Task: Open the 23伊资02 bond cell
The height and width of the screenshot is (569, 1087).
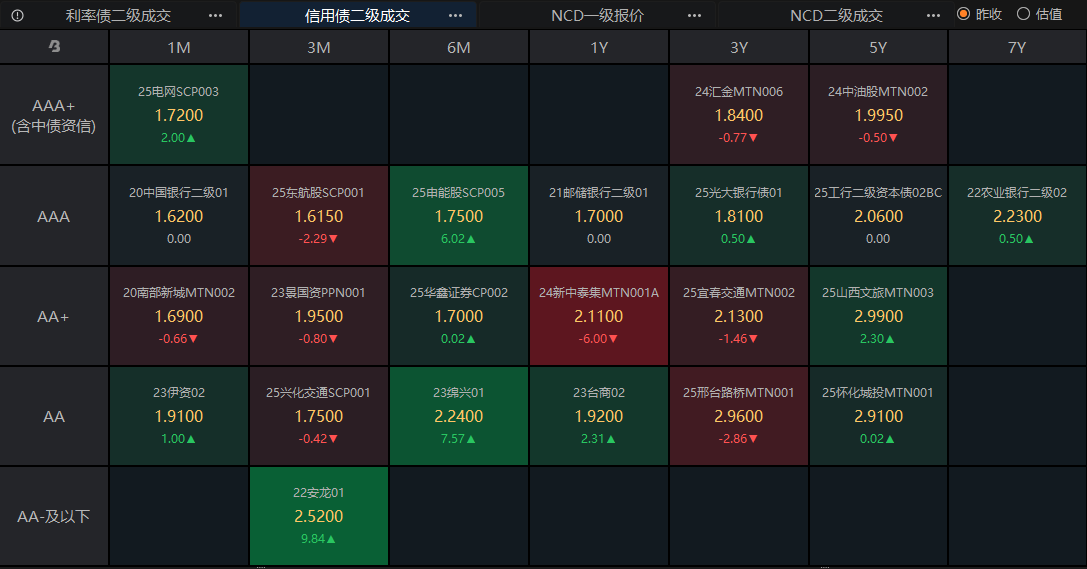Action: 179,416
